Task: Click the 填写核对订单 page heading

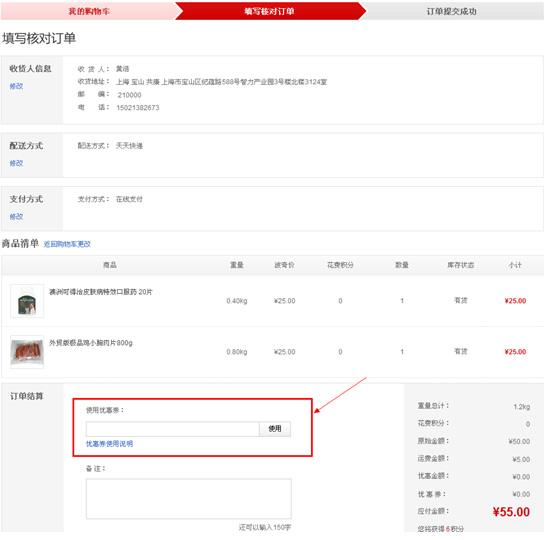Action: click(39, 38)
